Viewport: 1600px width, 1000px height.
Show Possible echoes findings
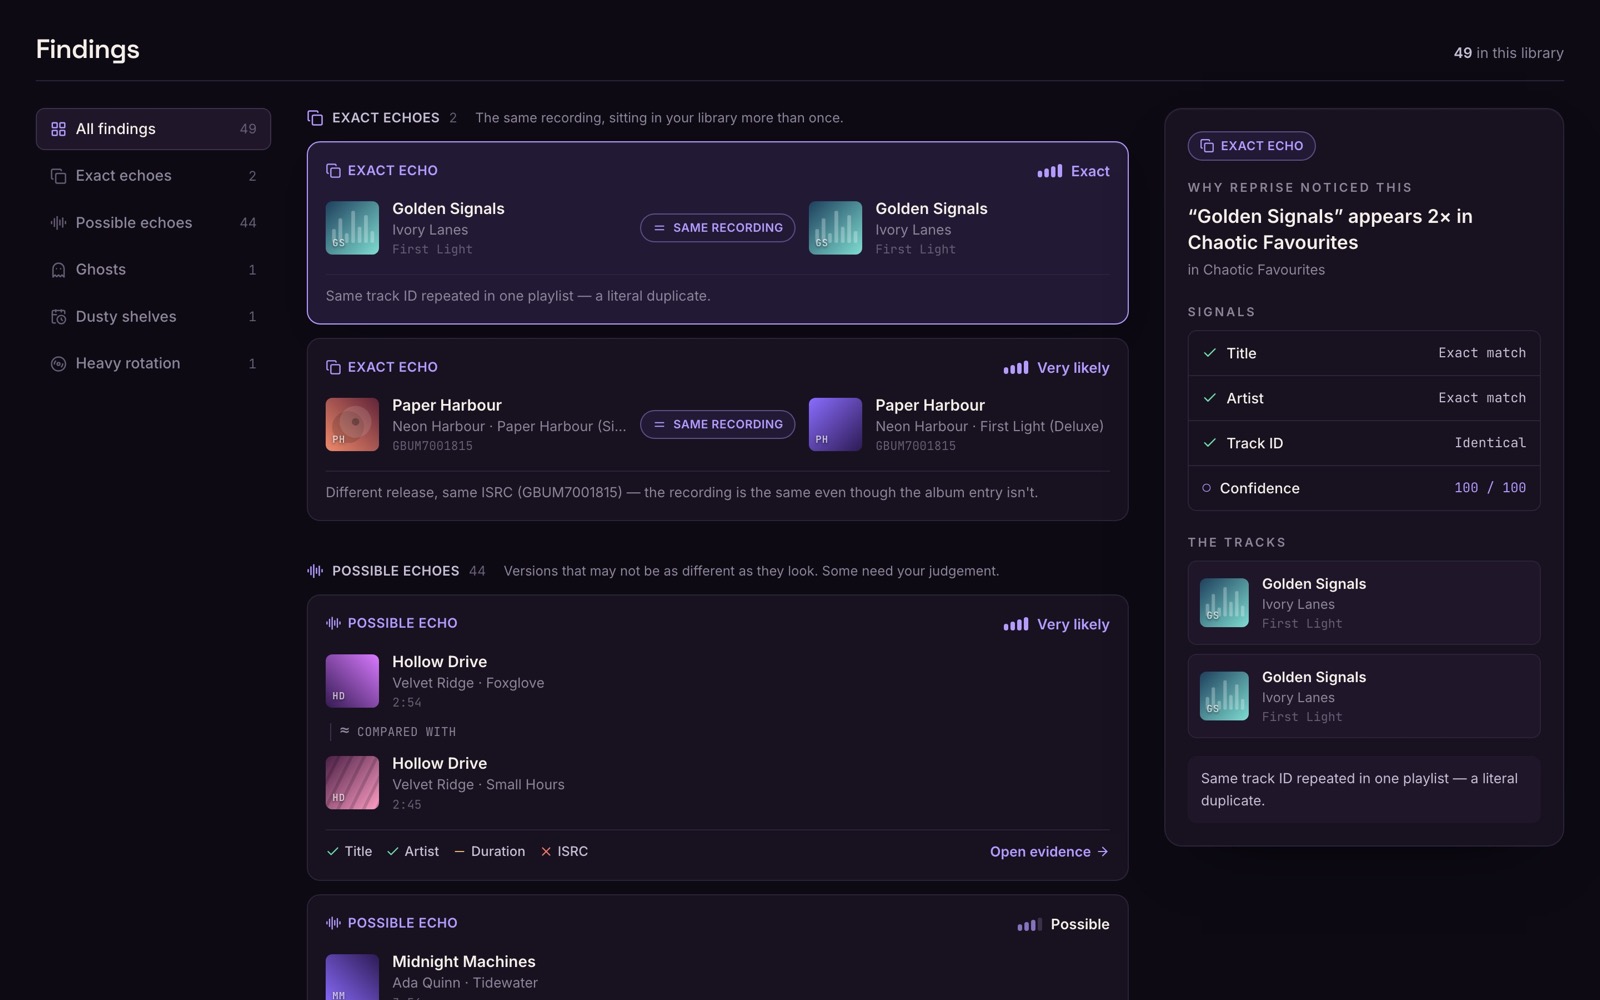[x=153, y=223]
